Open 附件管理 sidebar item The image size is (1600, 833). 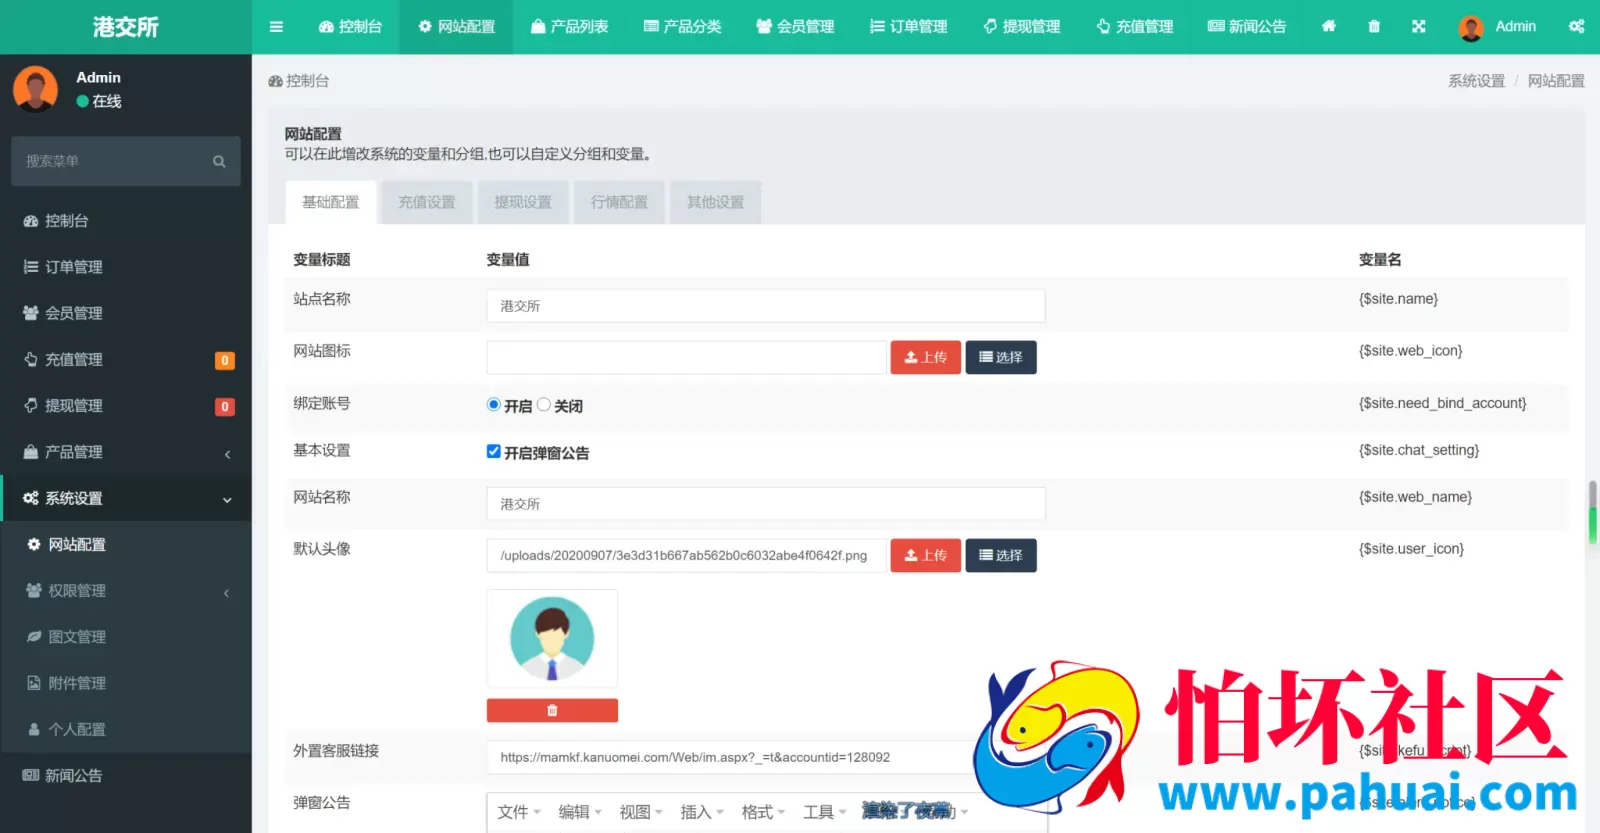126,683
